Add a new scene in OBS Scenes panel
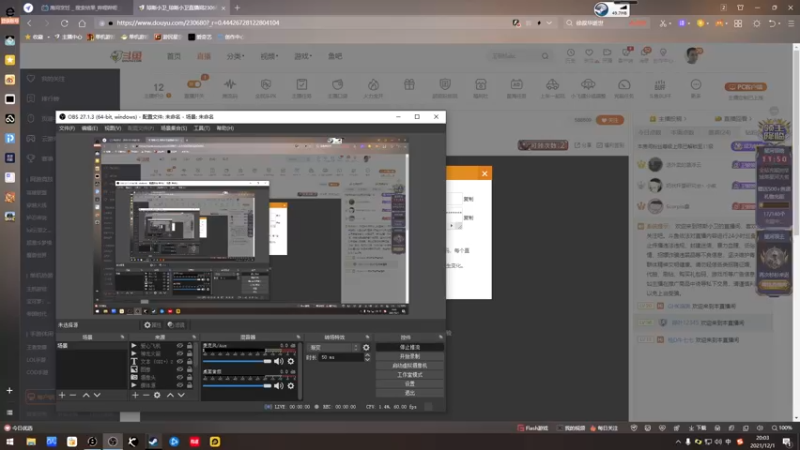Image resolution: width=800 pixels, height=450 pixels. pyautogui.click(x=62, y=395)
